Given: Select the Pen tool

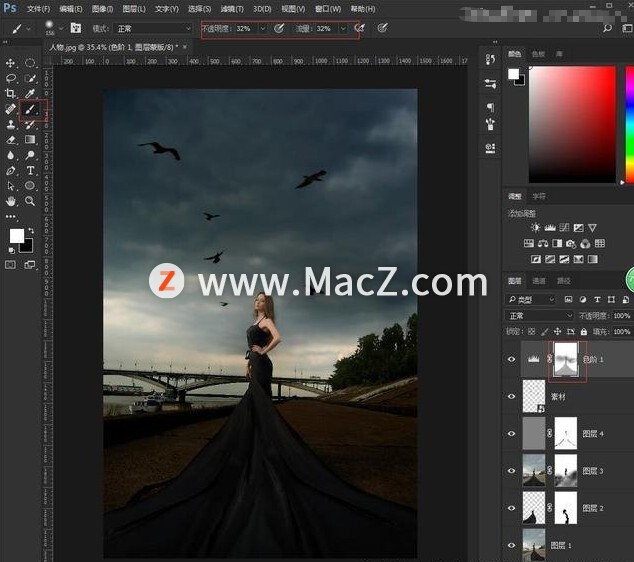Looking at the screenshot, I should [x=10, y=171].
